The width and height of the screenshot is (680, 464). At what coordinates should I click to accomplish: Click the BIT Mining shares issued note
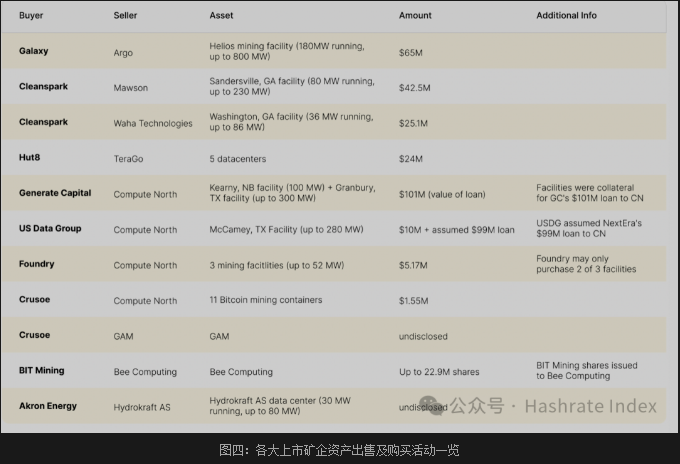[x=587, y=371]
